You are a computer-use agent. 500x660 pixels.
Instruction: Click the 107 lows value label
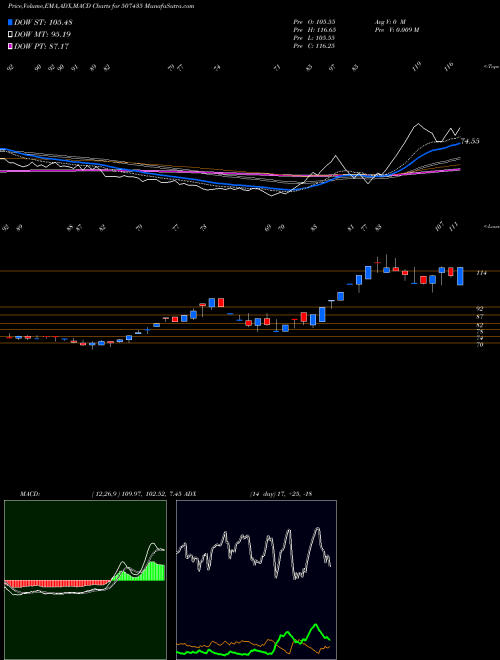439,227
